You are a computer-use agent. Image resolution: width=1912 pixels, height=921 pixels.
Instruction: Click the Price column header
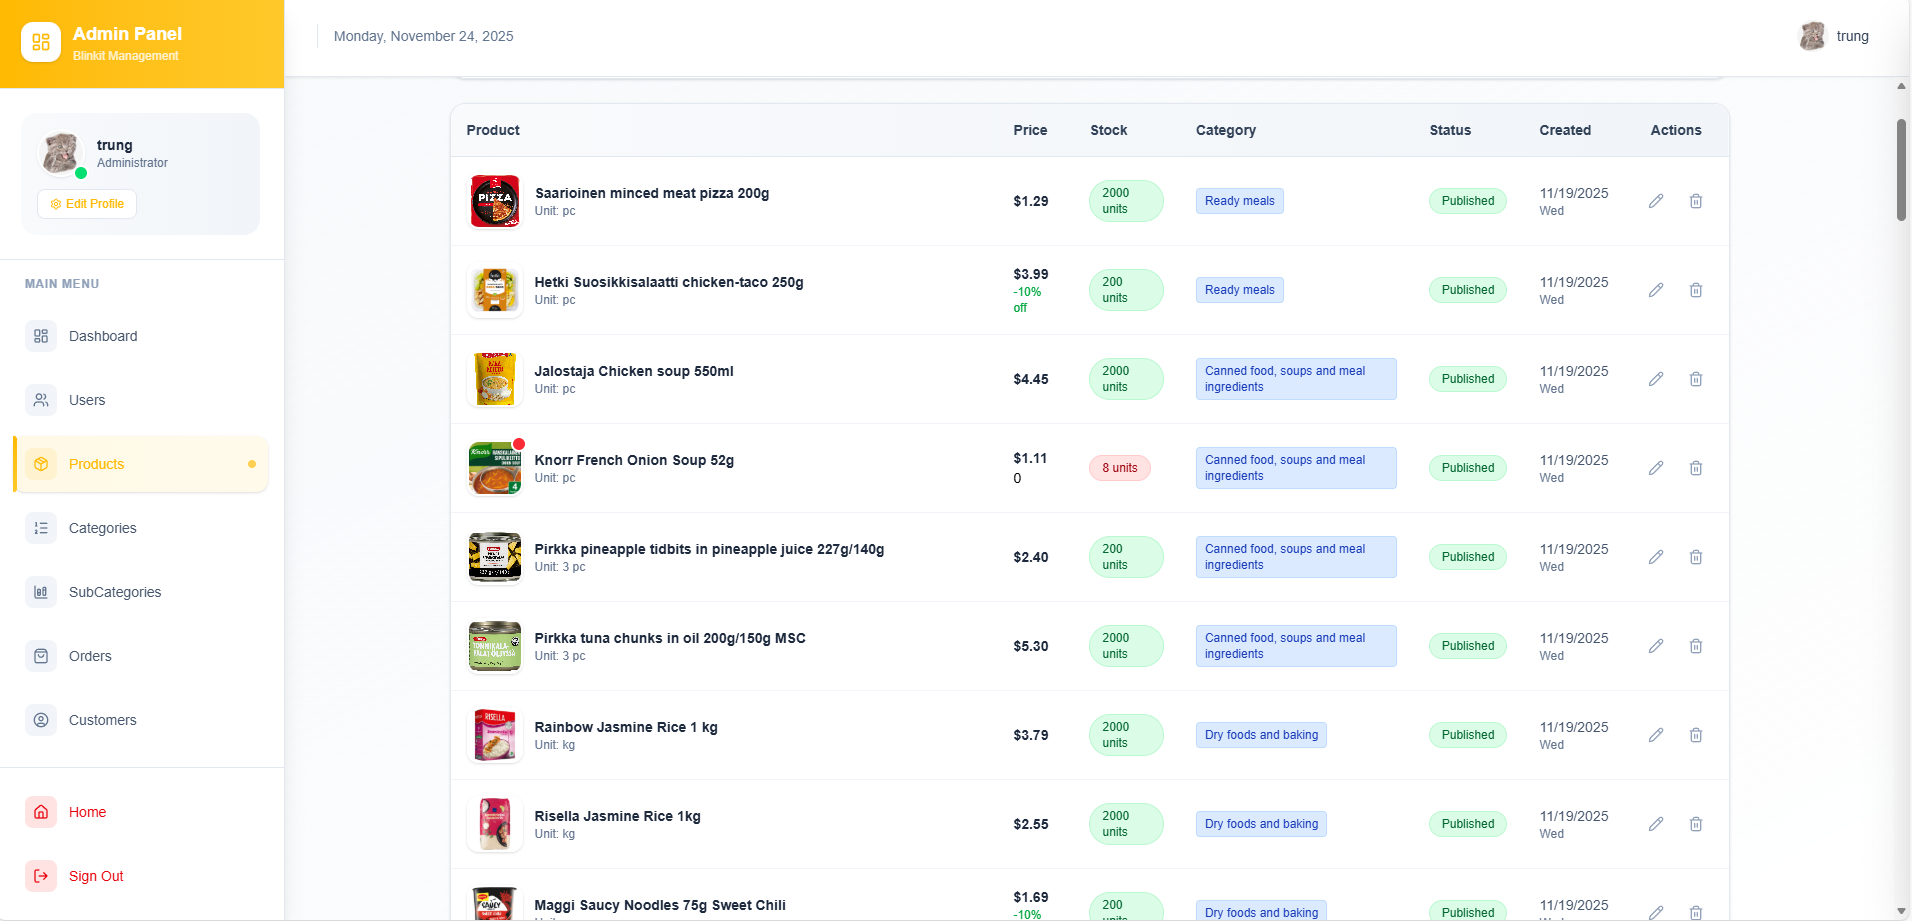coord(1030,130)
